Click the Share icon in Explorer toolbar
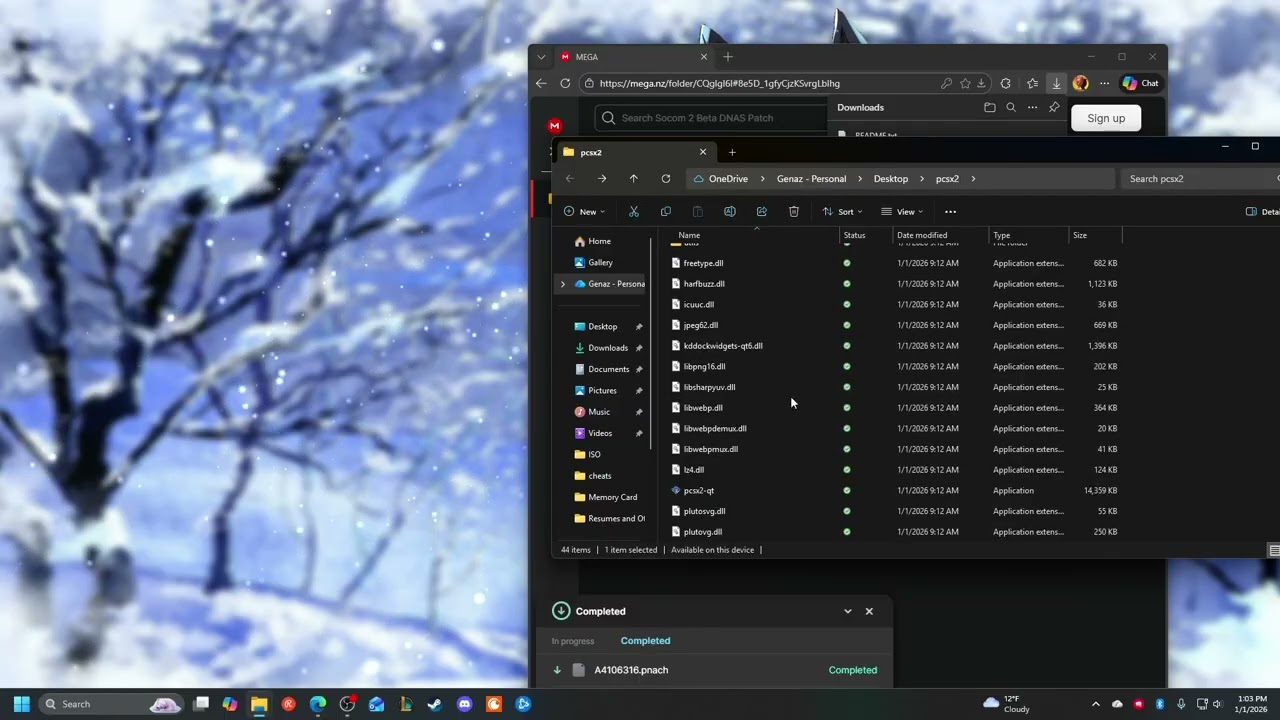The image size is (1280, 720). [x=762, y=212]
